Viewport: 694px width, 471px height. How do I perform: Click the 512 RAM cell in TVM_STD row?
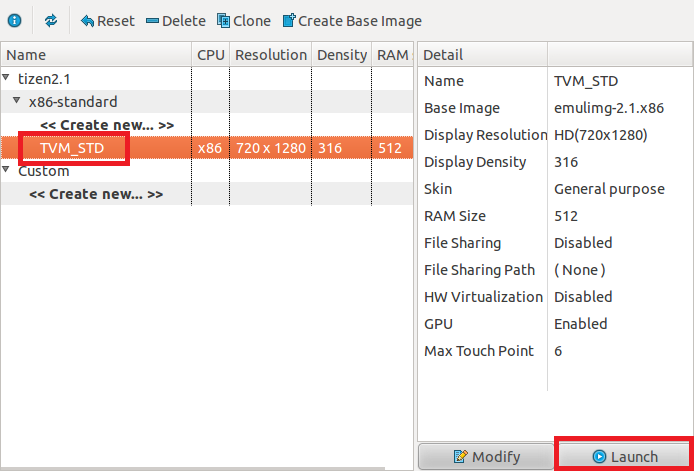pyautogui.click(x=390, y=148)
